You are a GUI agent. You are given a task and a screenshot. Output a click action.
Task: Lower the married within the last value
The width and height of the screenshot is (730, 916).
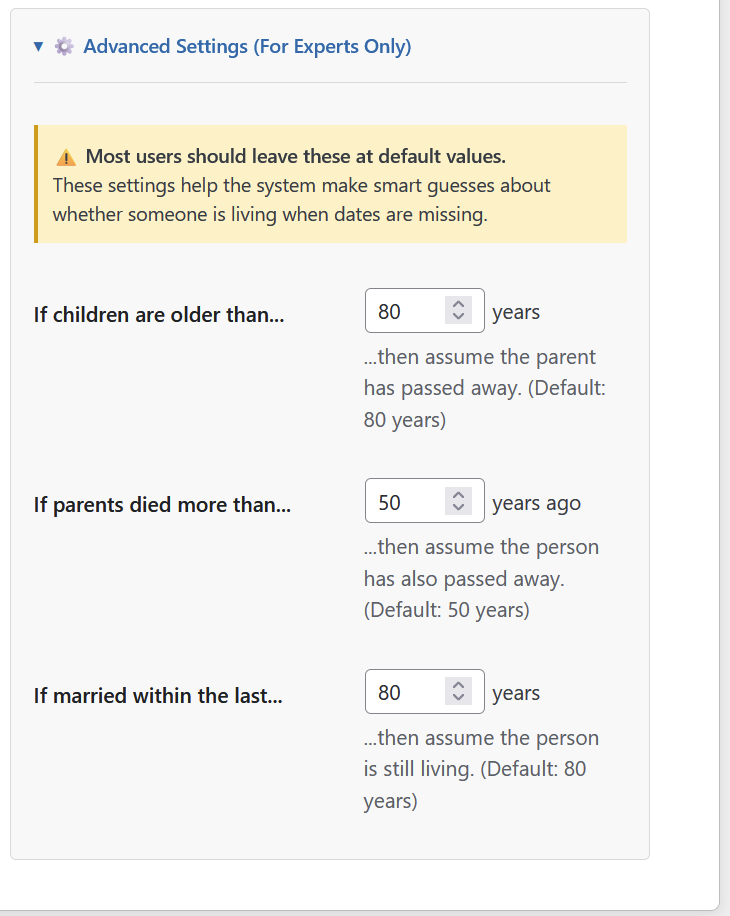coord(458,698)
